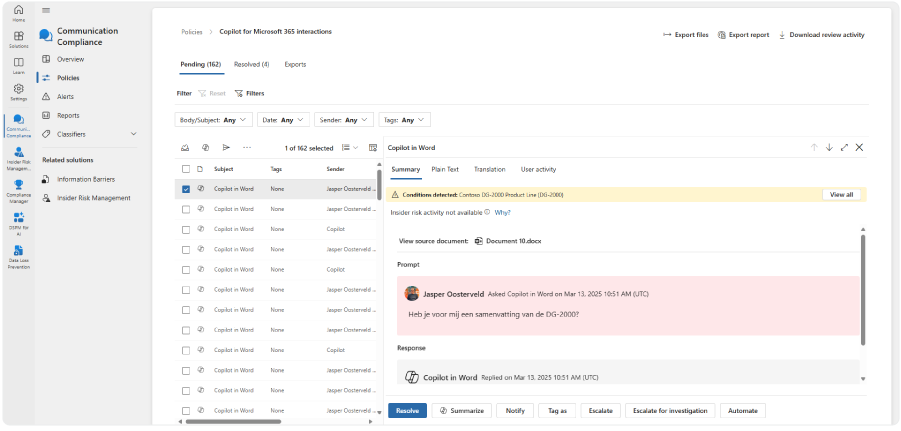This screenshot has width=901, height=431.
Task: Click Download review activity icon
Action: [782, 35]
